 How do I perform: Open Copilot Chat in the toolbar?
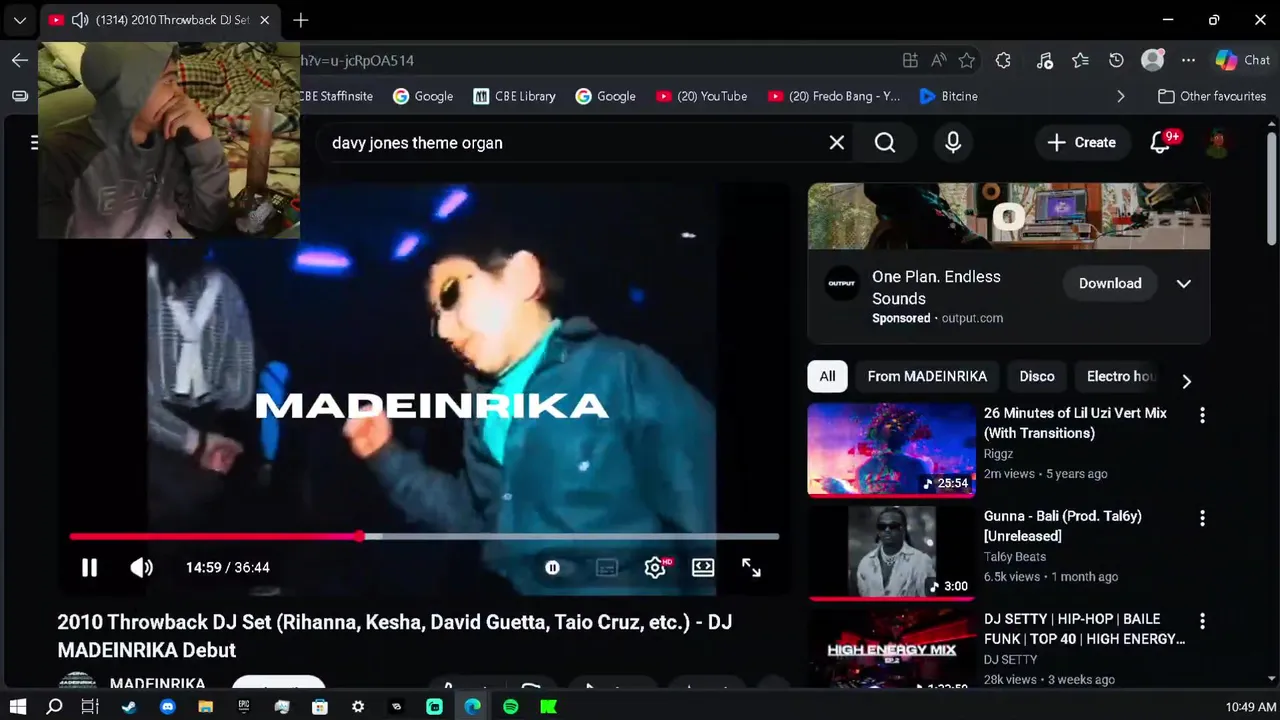[x=1242, y=60]
